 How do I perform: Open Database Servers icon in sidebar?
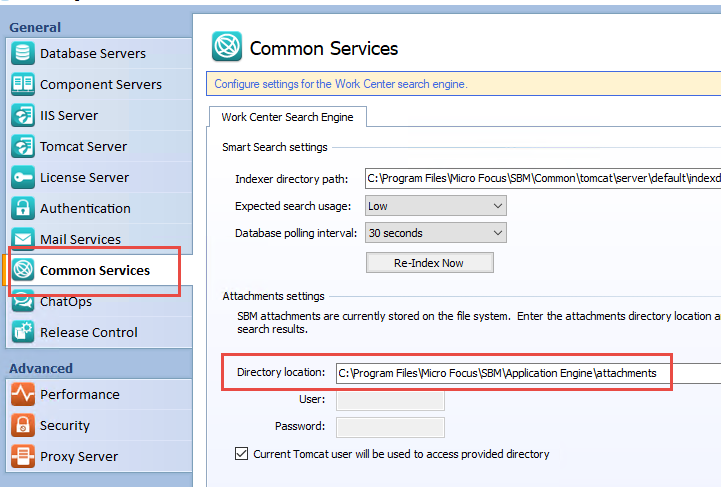coord(23,53)
